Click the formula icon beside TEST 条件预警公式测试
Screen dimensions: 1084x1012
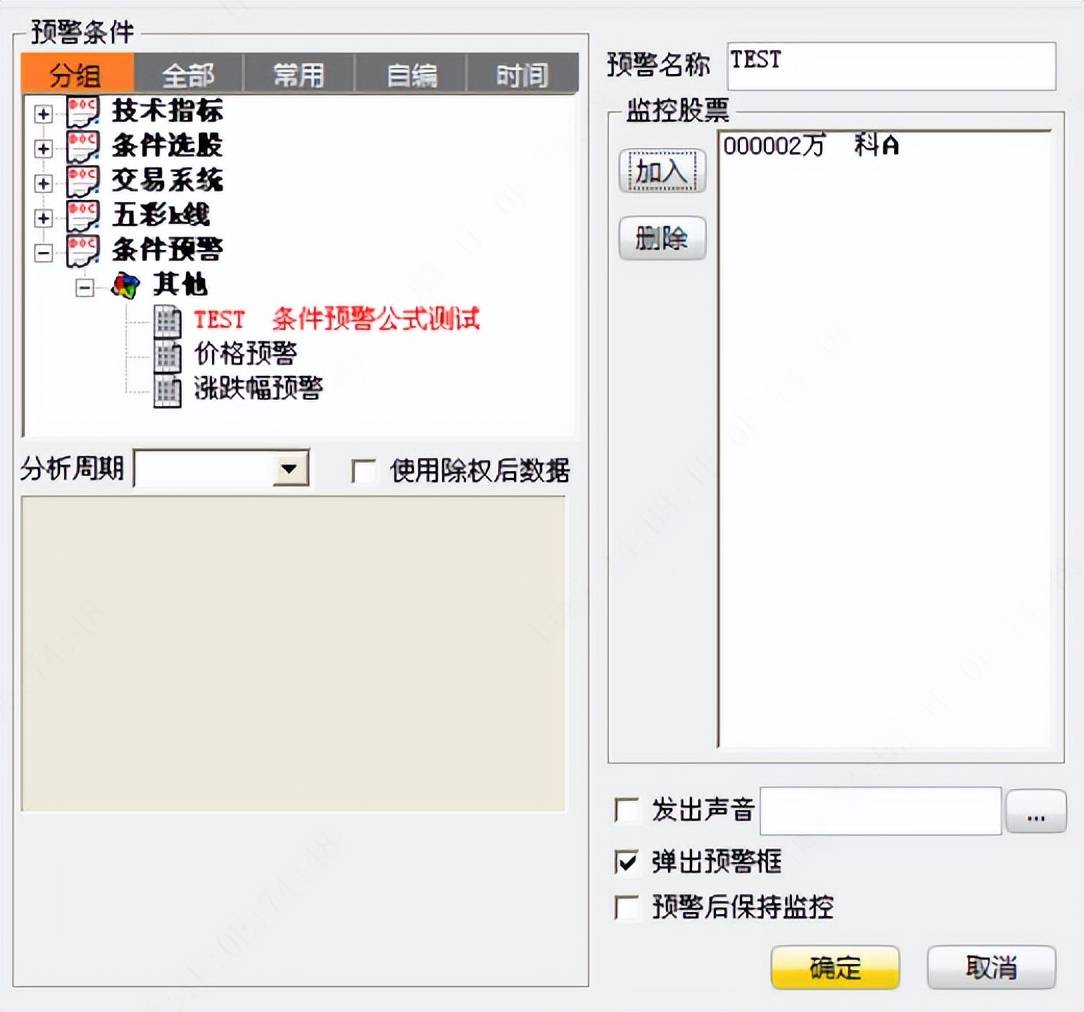pyautogui.click(x=167, y=321)
